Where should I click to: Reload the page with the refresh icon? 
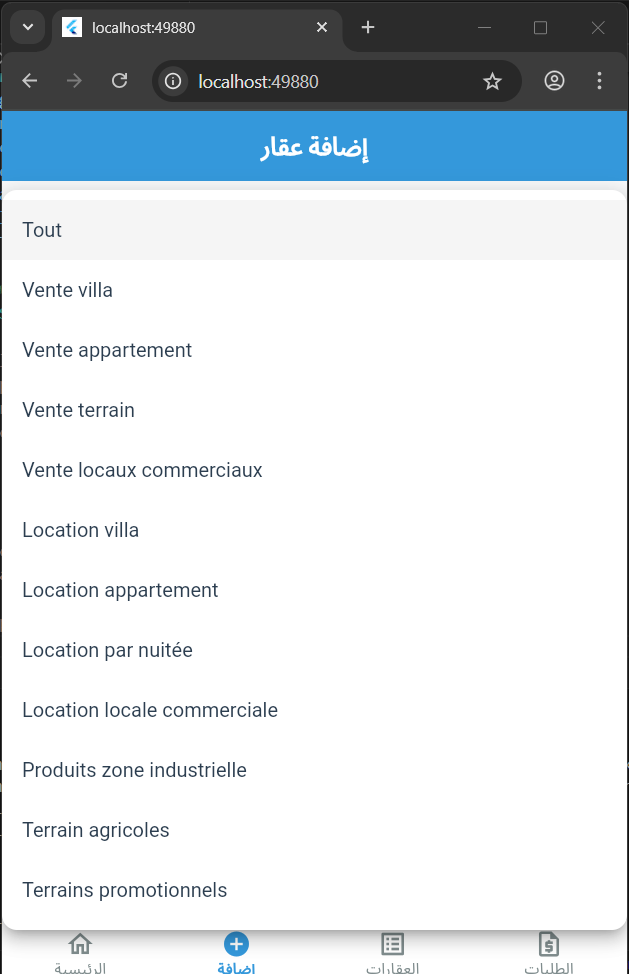119,81
